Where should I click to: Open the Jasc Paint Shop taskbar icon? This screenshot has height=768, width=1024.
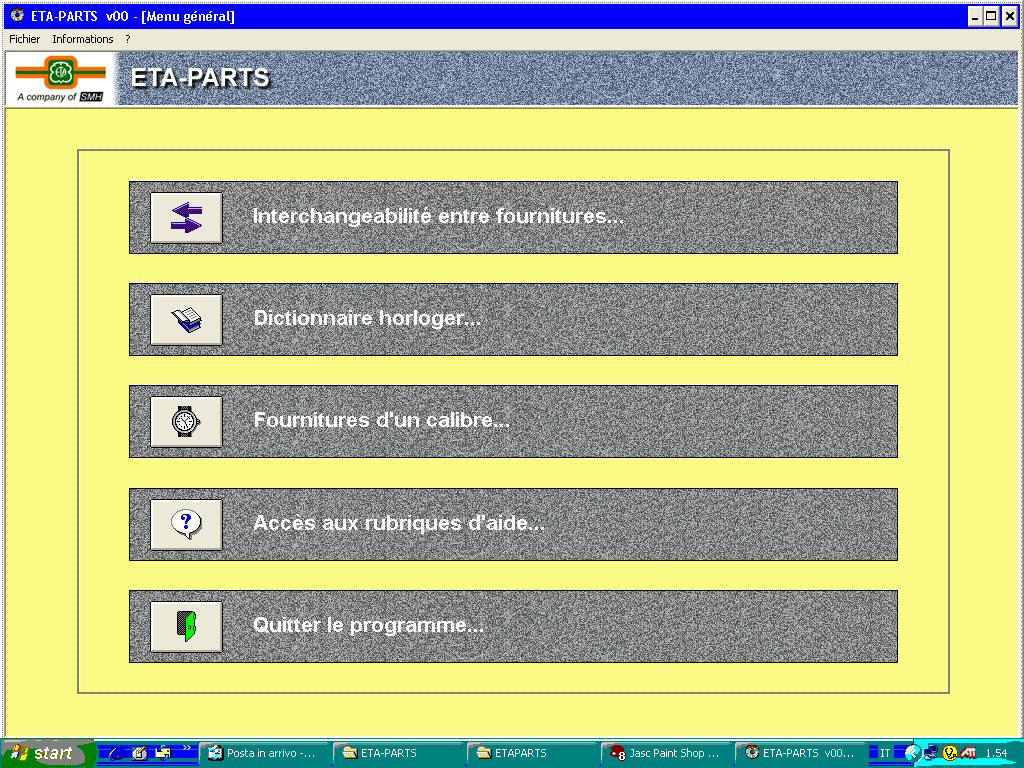[665, 753]
